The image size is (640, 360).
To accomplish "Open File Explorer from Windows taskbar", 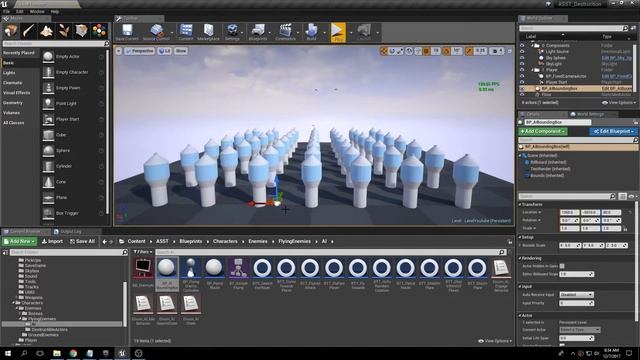I will tap(57, 353).
